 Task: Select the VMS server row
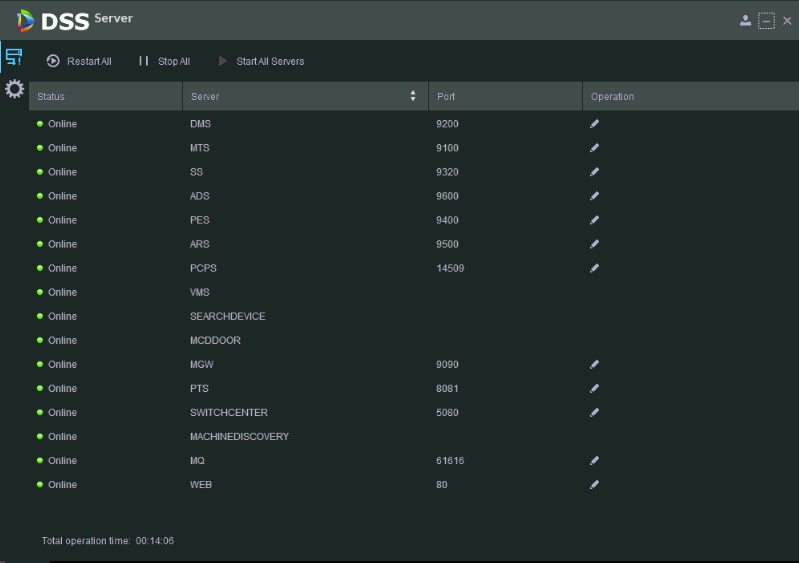click(200, 293)
